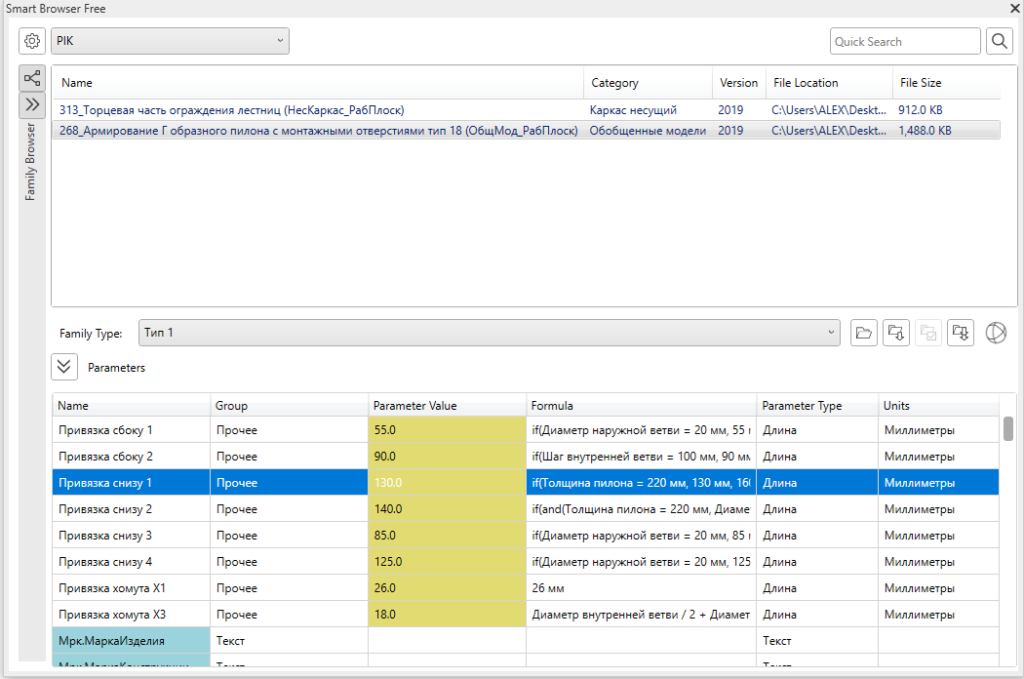Click the round 3D preview icon
The image size is (1024, 679).
pyautogui.click(x=996, y=333)
